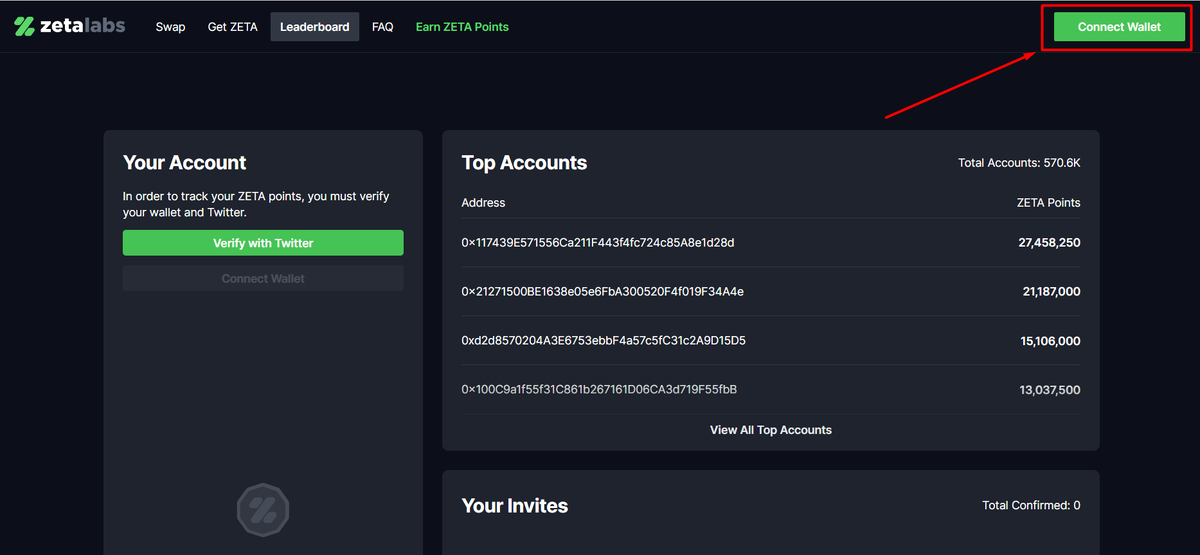Screen dimensions: 1200x555
Task: Open the Swap page
Action: click(170, 27)
